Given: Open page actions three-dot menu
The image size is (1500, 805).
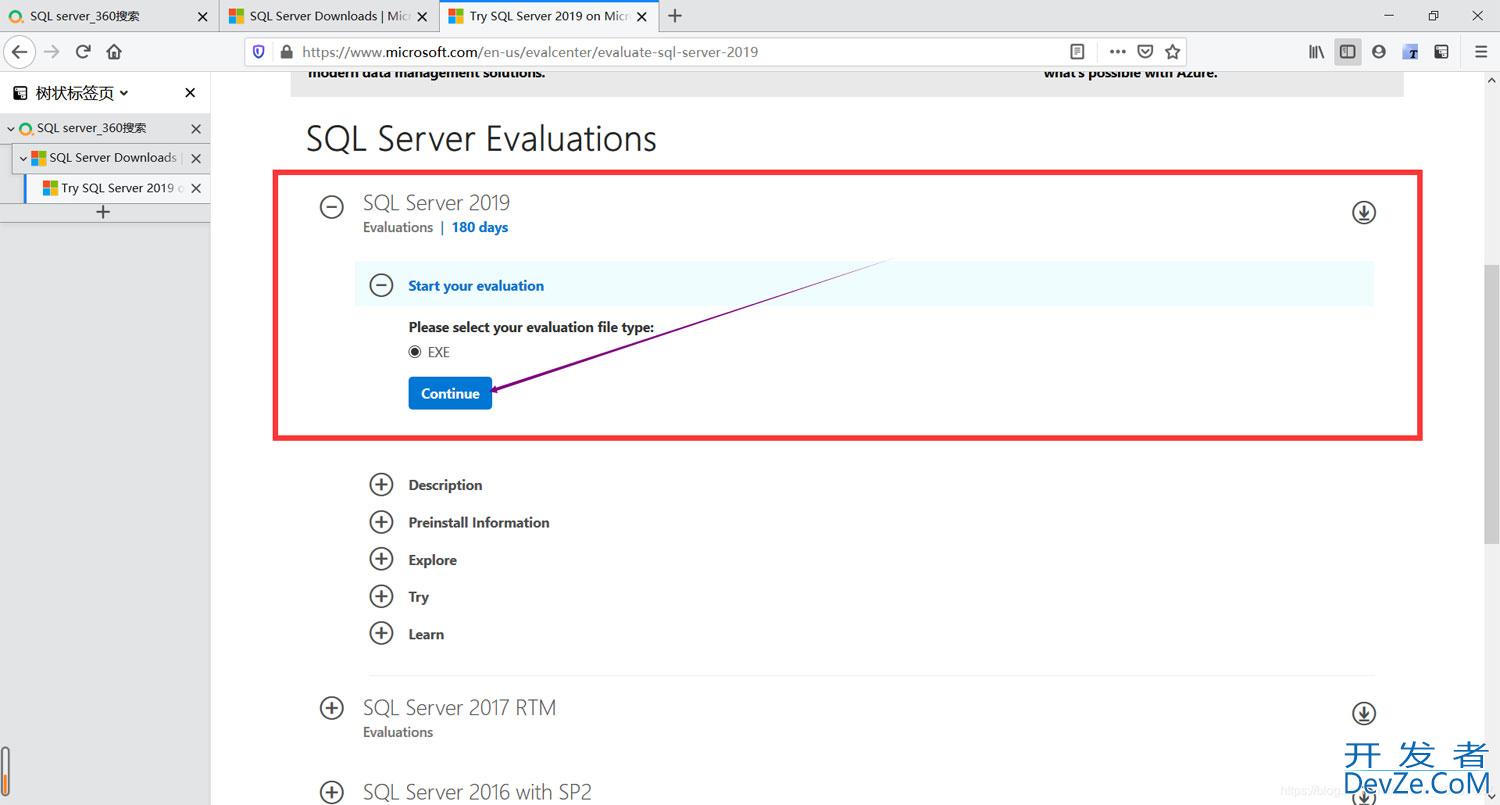Looking at the screenshot, I should 1118,52.
